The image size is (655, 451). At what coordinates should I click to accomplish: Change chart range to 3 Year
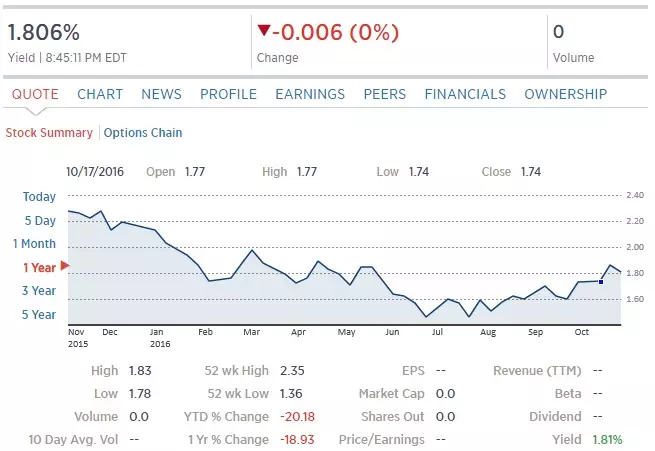(x=40, y=291)
